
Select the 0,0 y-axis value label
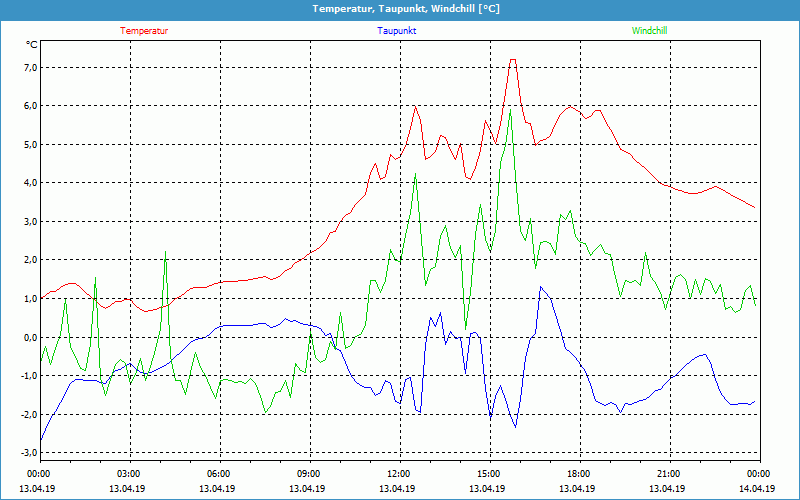click(30, 338)
